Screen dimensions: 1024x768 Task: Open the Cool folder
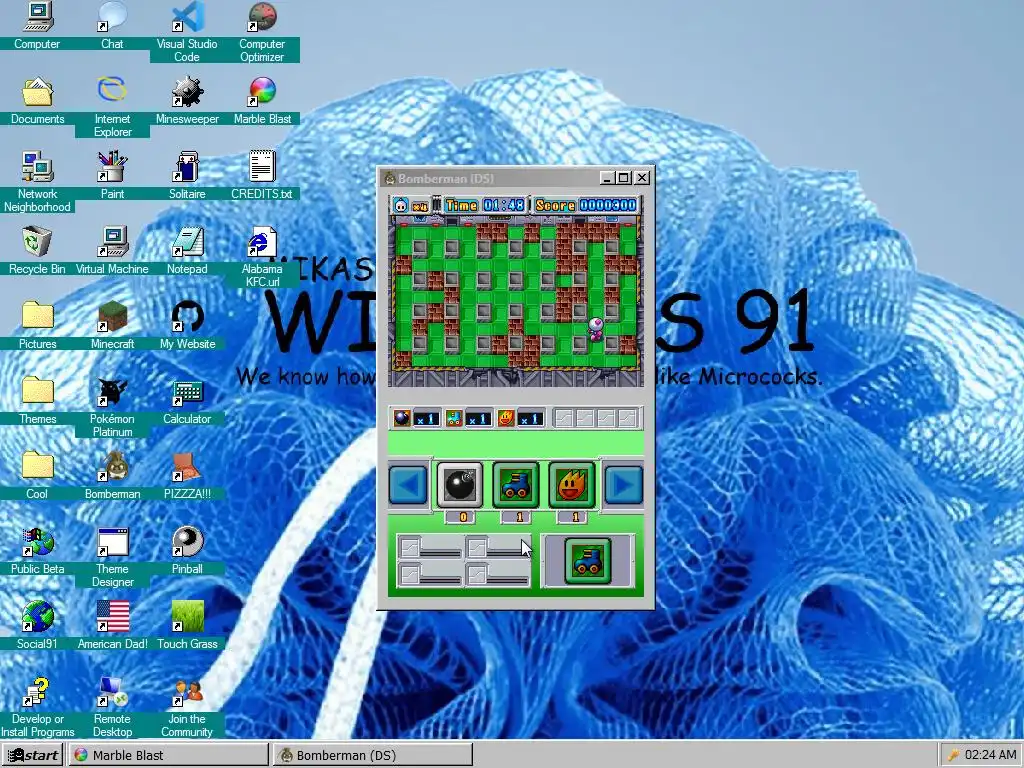pyautogui.click(x=37, y=475)
